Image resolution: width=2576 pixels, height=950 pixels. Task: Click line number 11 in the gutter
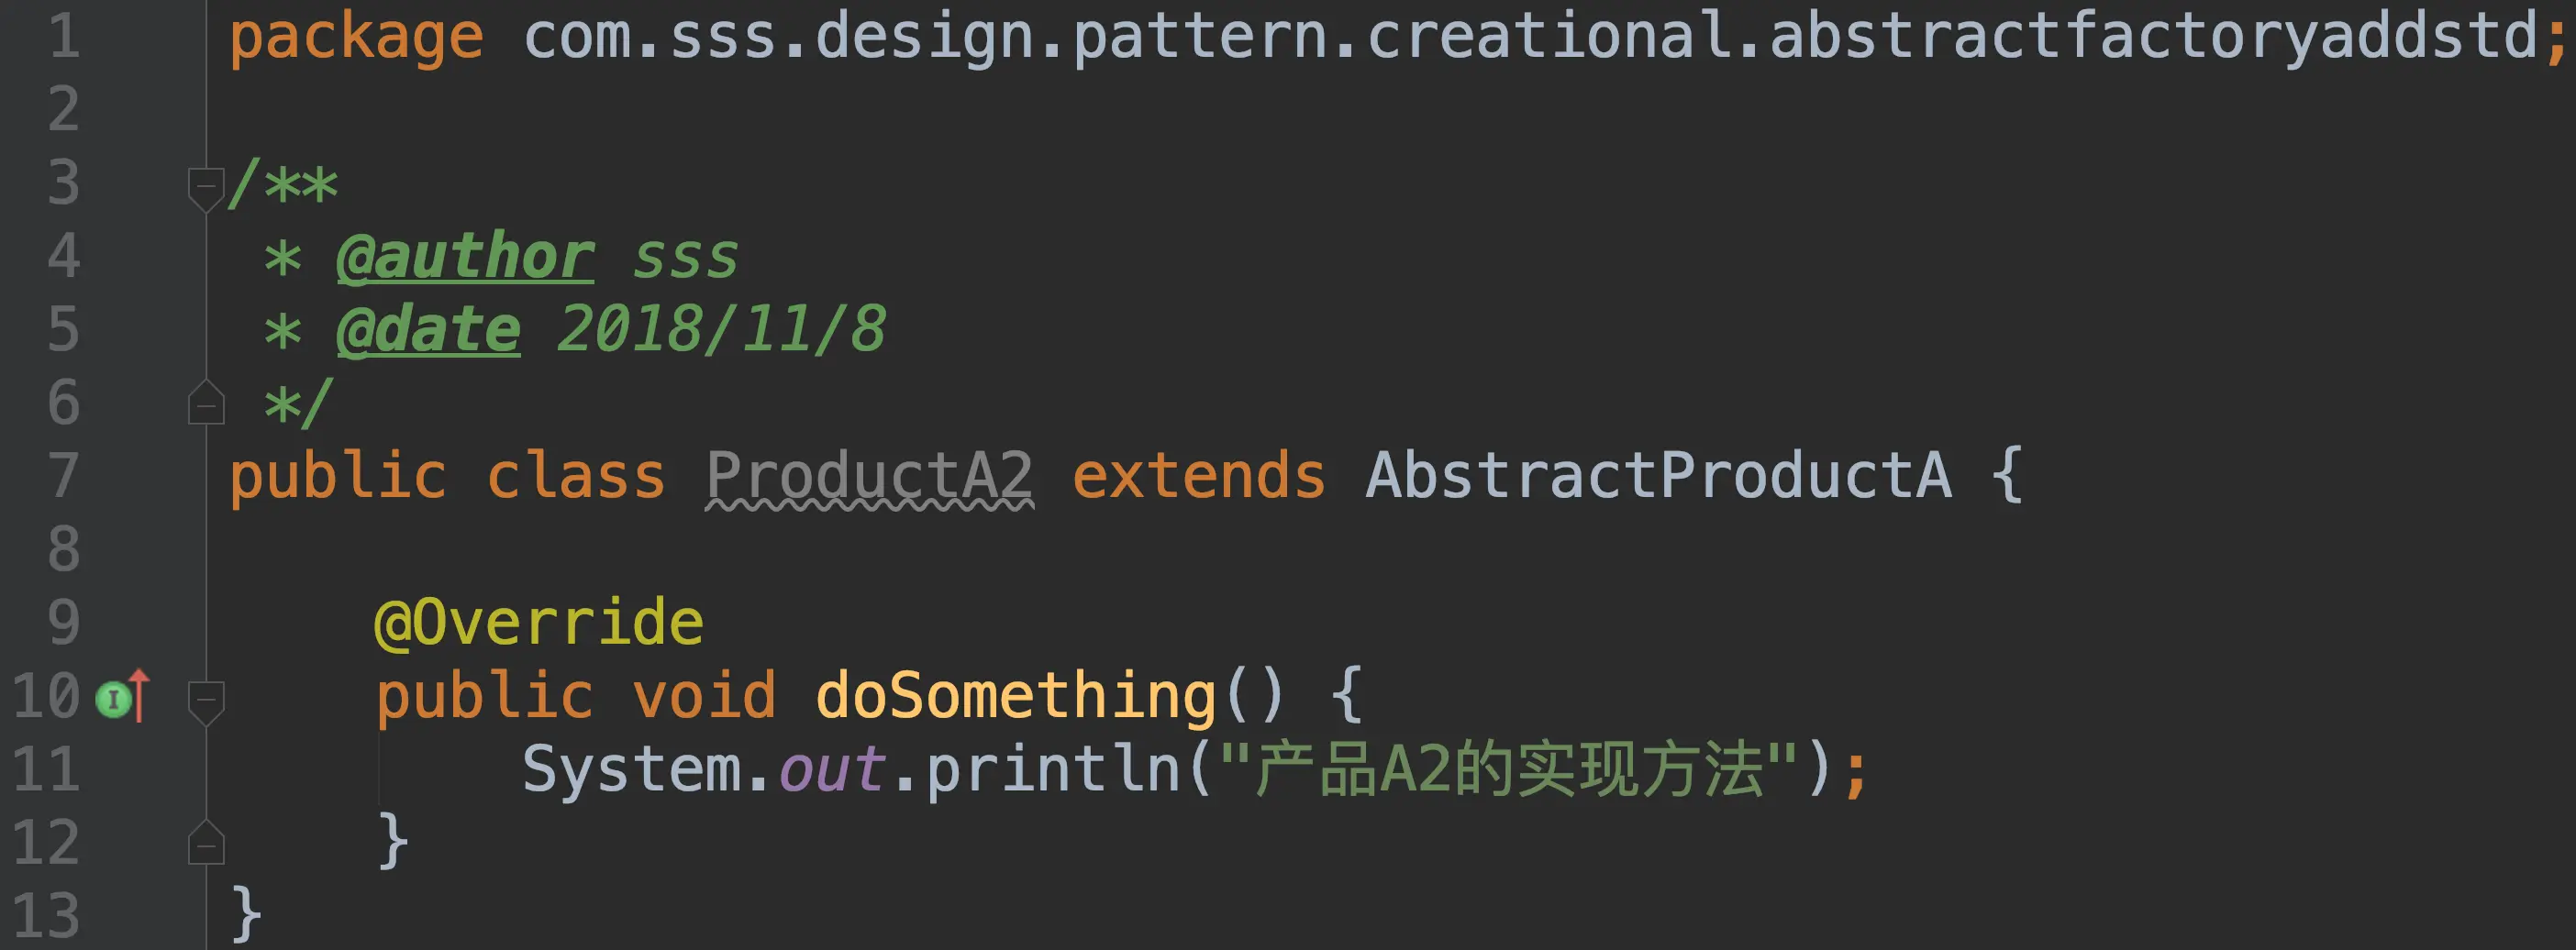point(46,770)
